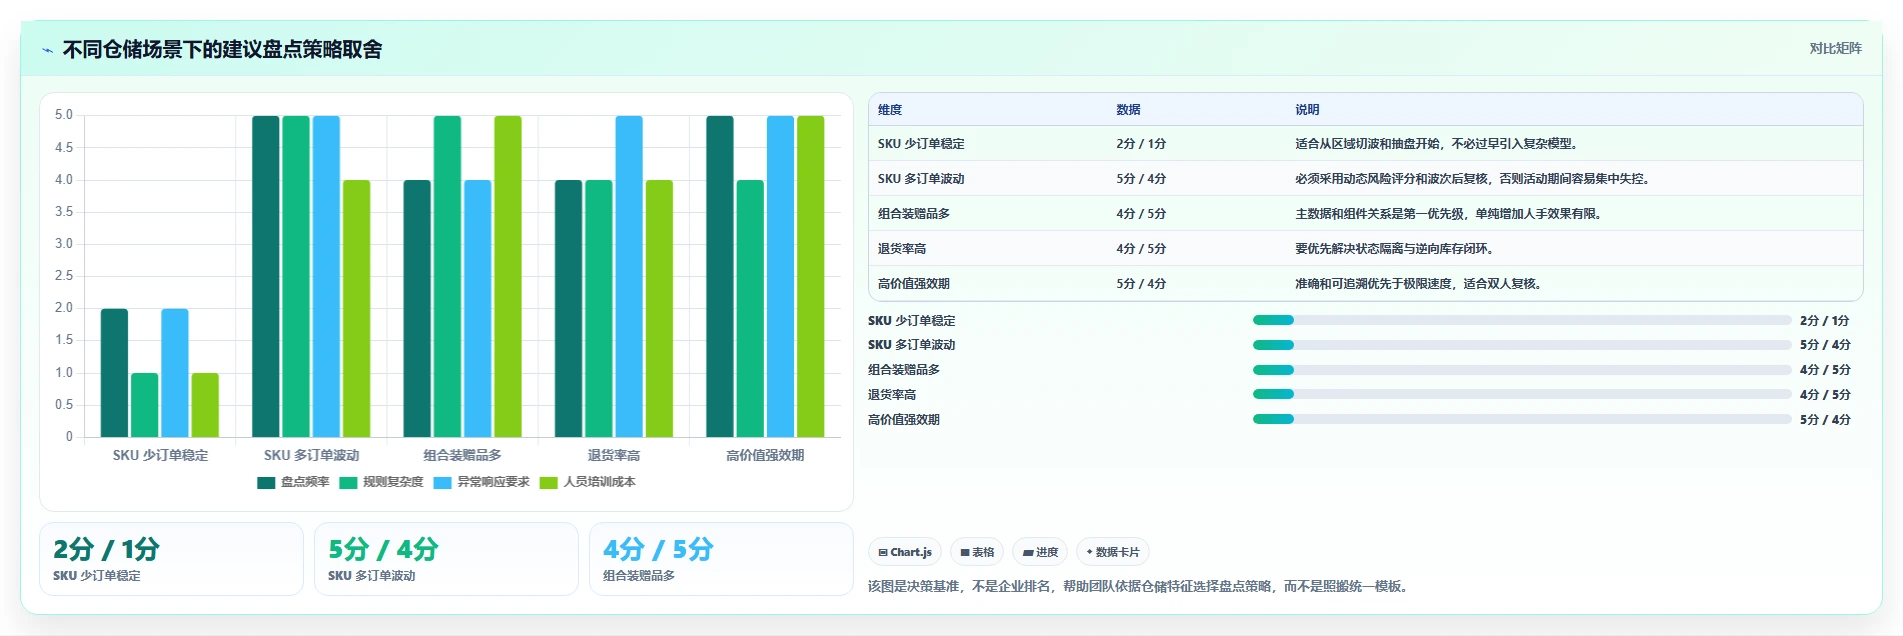Select the 4分 / 5分 stat card
Screen dimensions: 1903x636
coord(721,559)
